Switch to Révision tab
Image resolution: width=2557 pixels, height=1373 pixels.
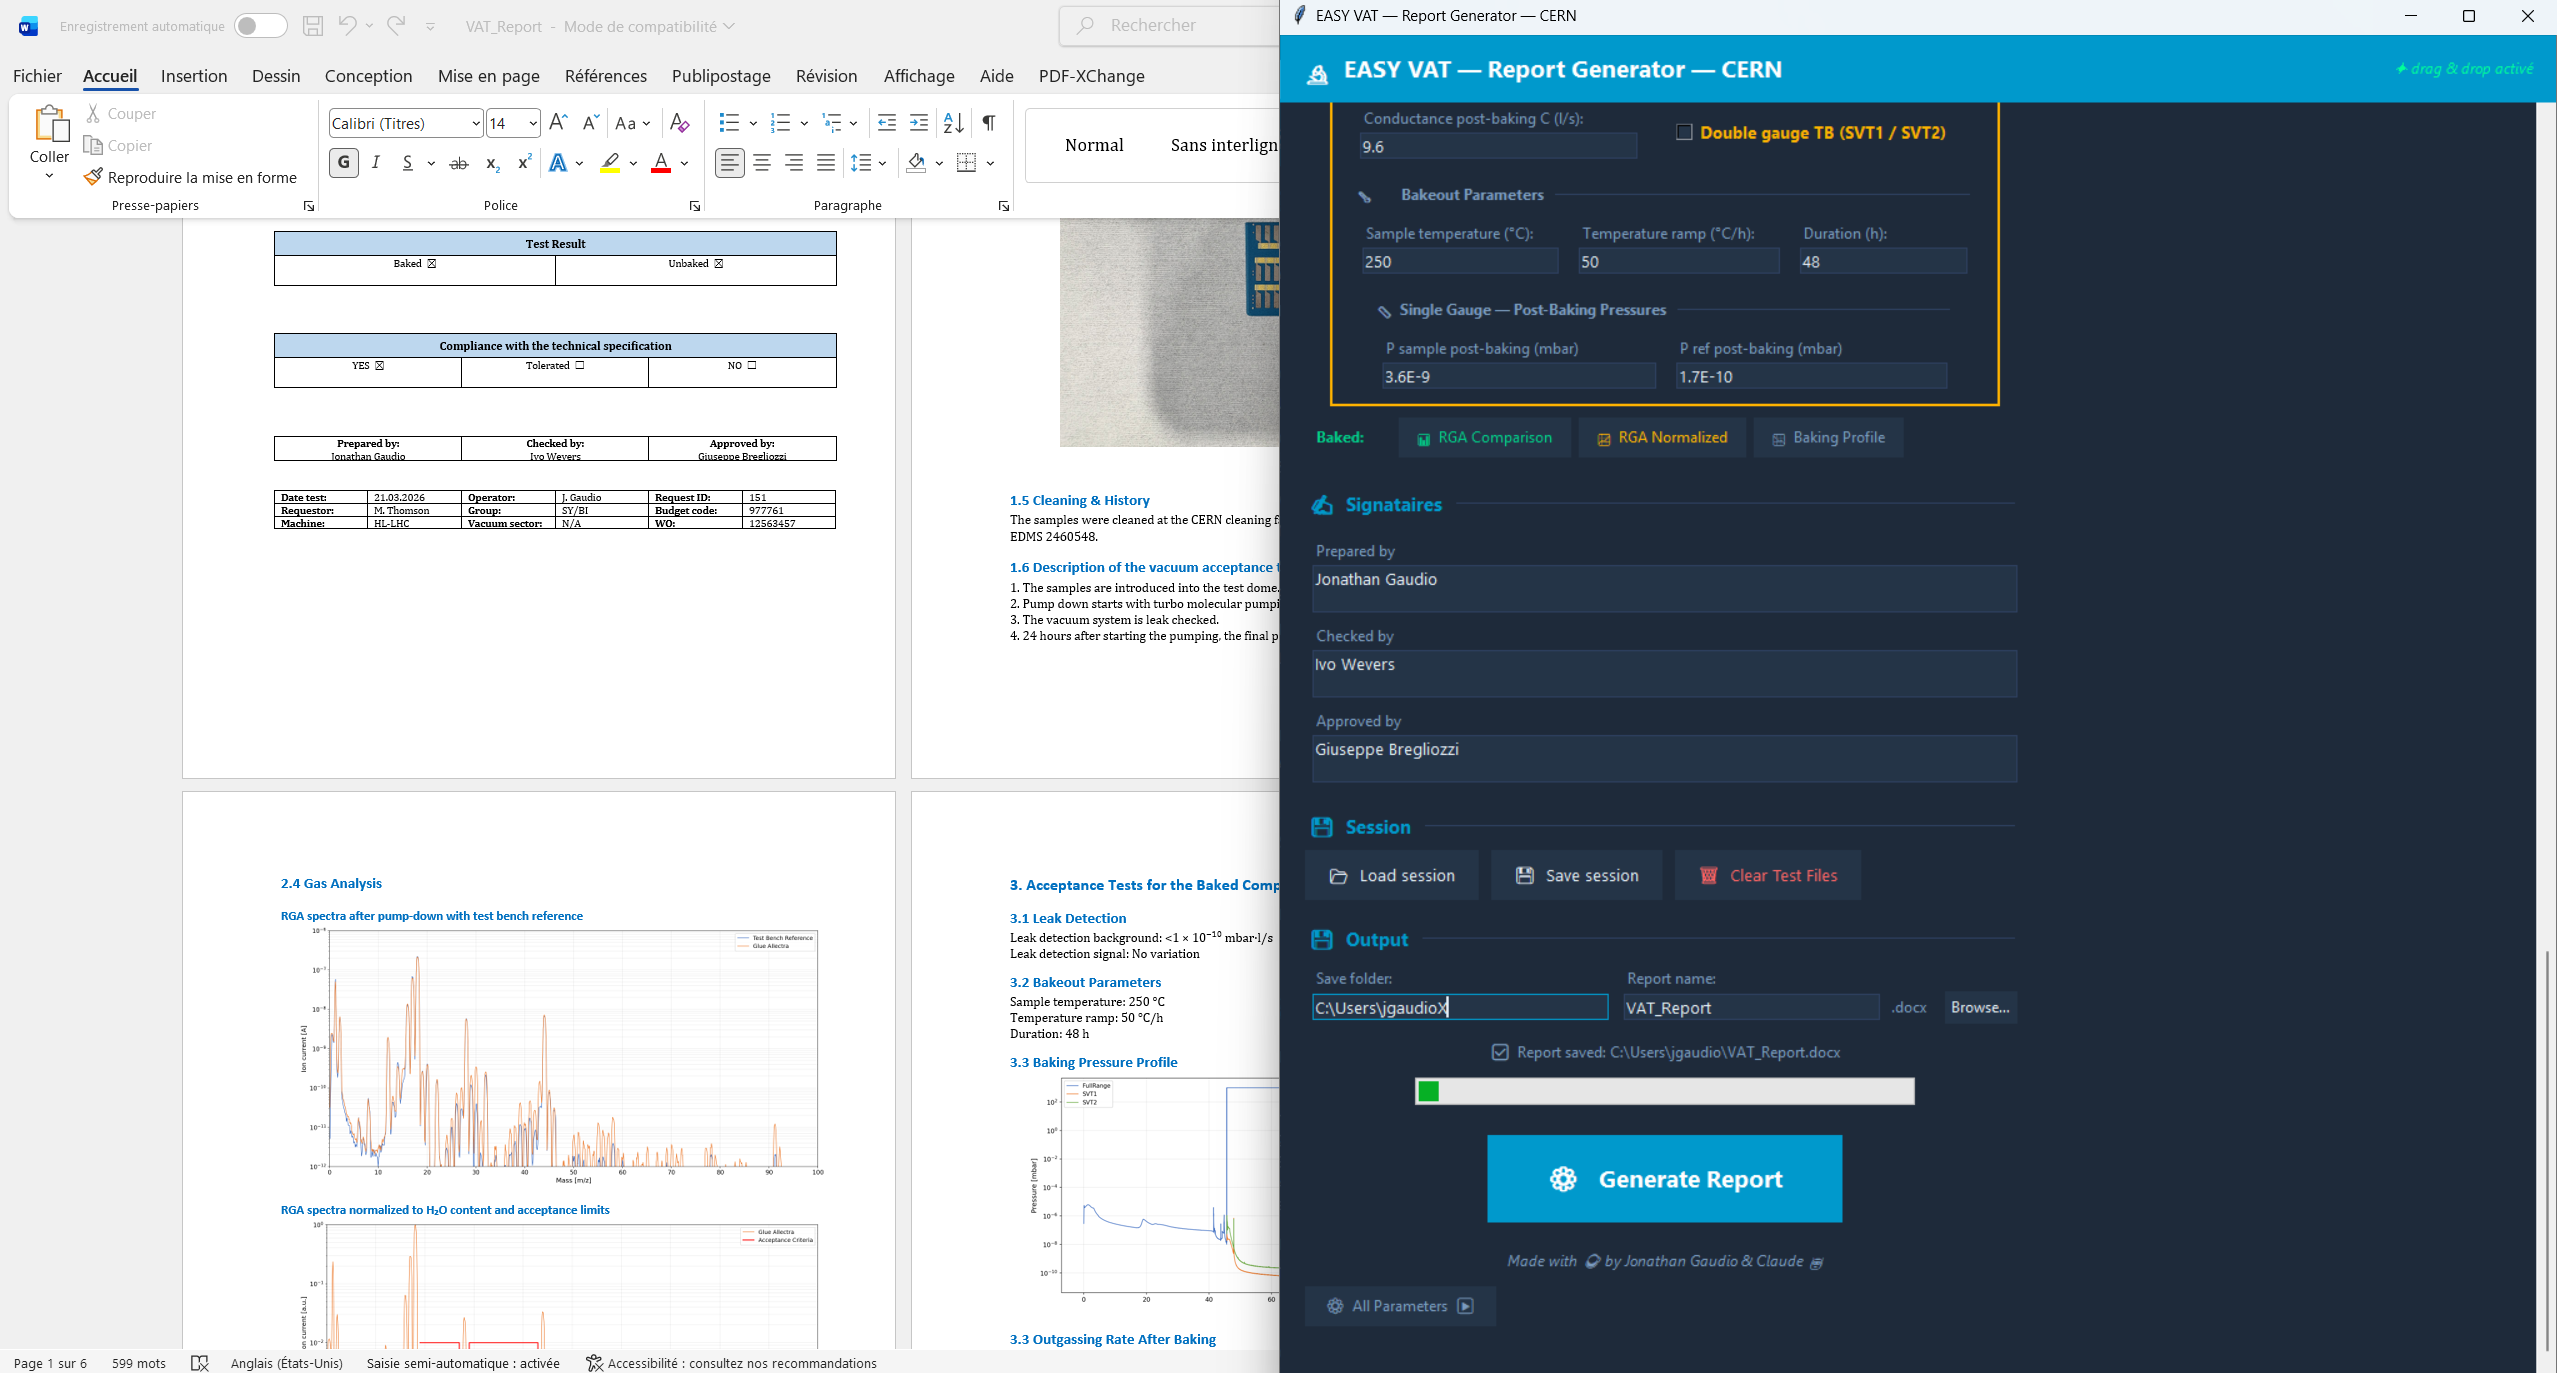pos(826,76)
